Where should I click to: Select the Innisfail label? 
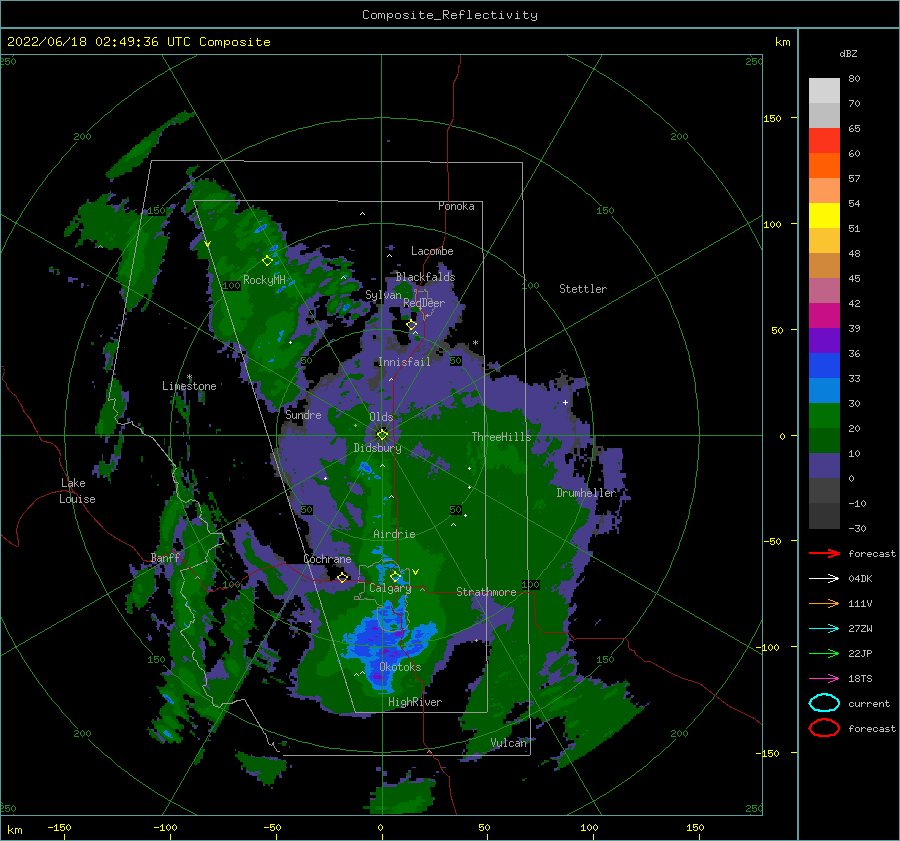coord(404,362)
